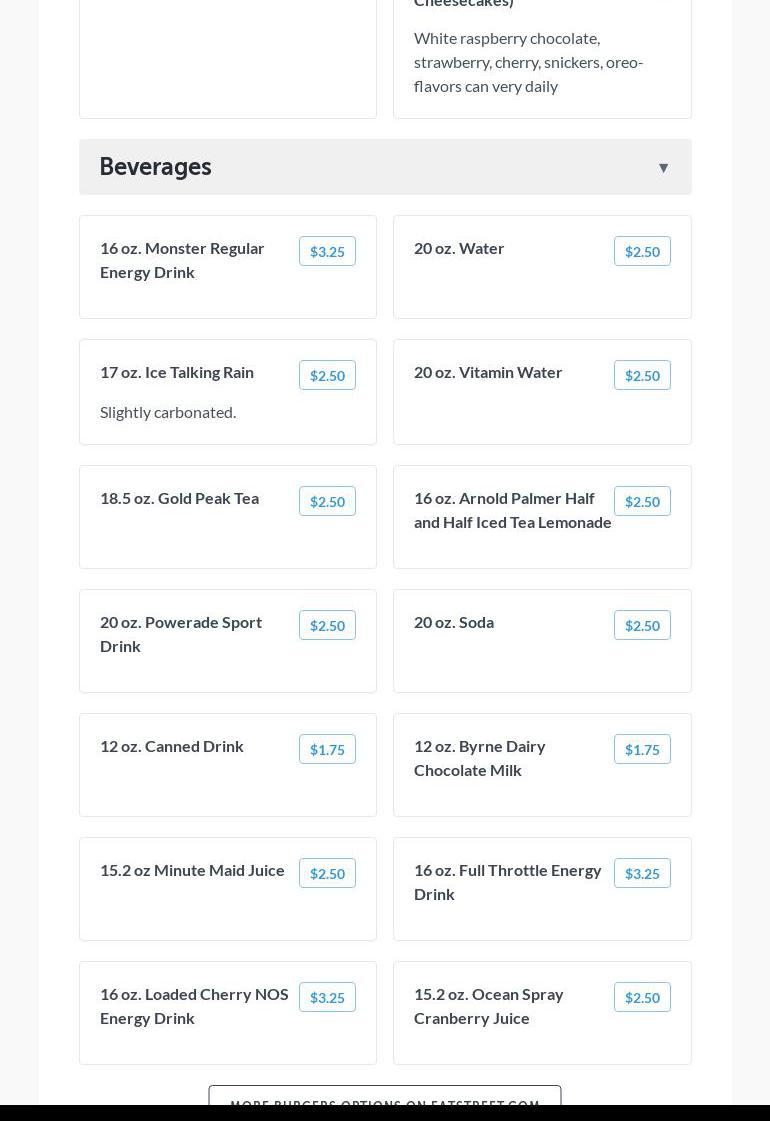Add Gold Peak Tea via its price button

[x=327, y=502]
